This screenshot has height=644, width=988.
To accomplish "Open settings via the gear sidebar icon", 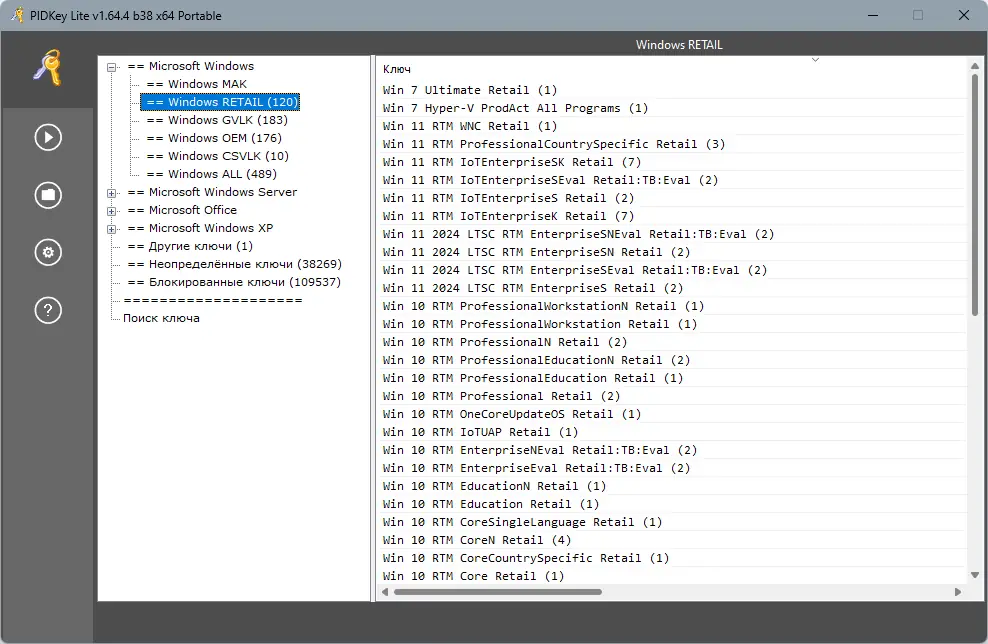I will click(x=48, y=253).
